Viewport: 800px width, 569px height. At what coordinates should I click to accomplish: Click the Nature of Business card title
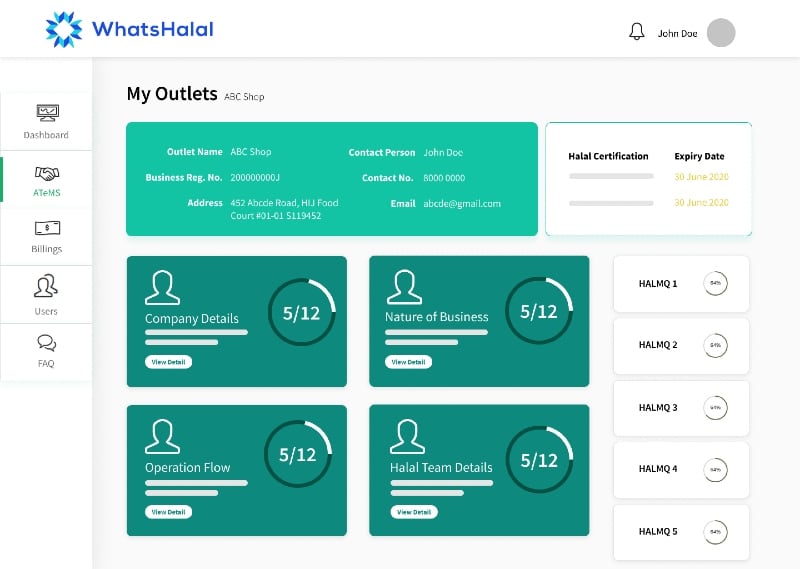[437, 317]
